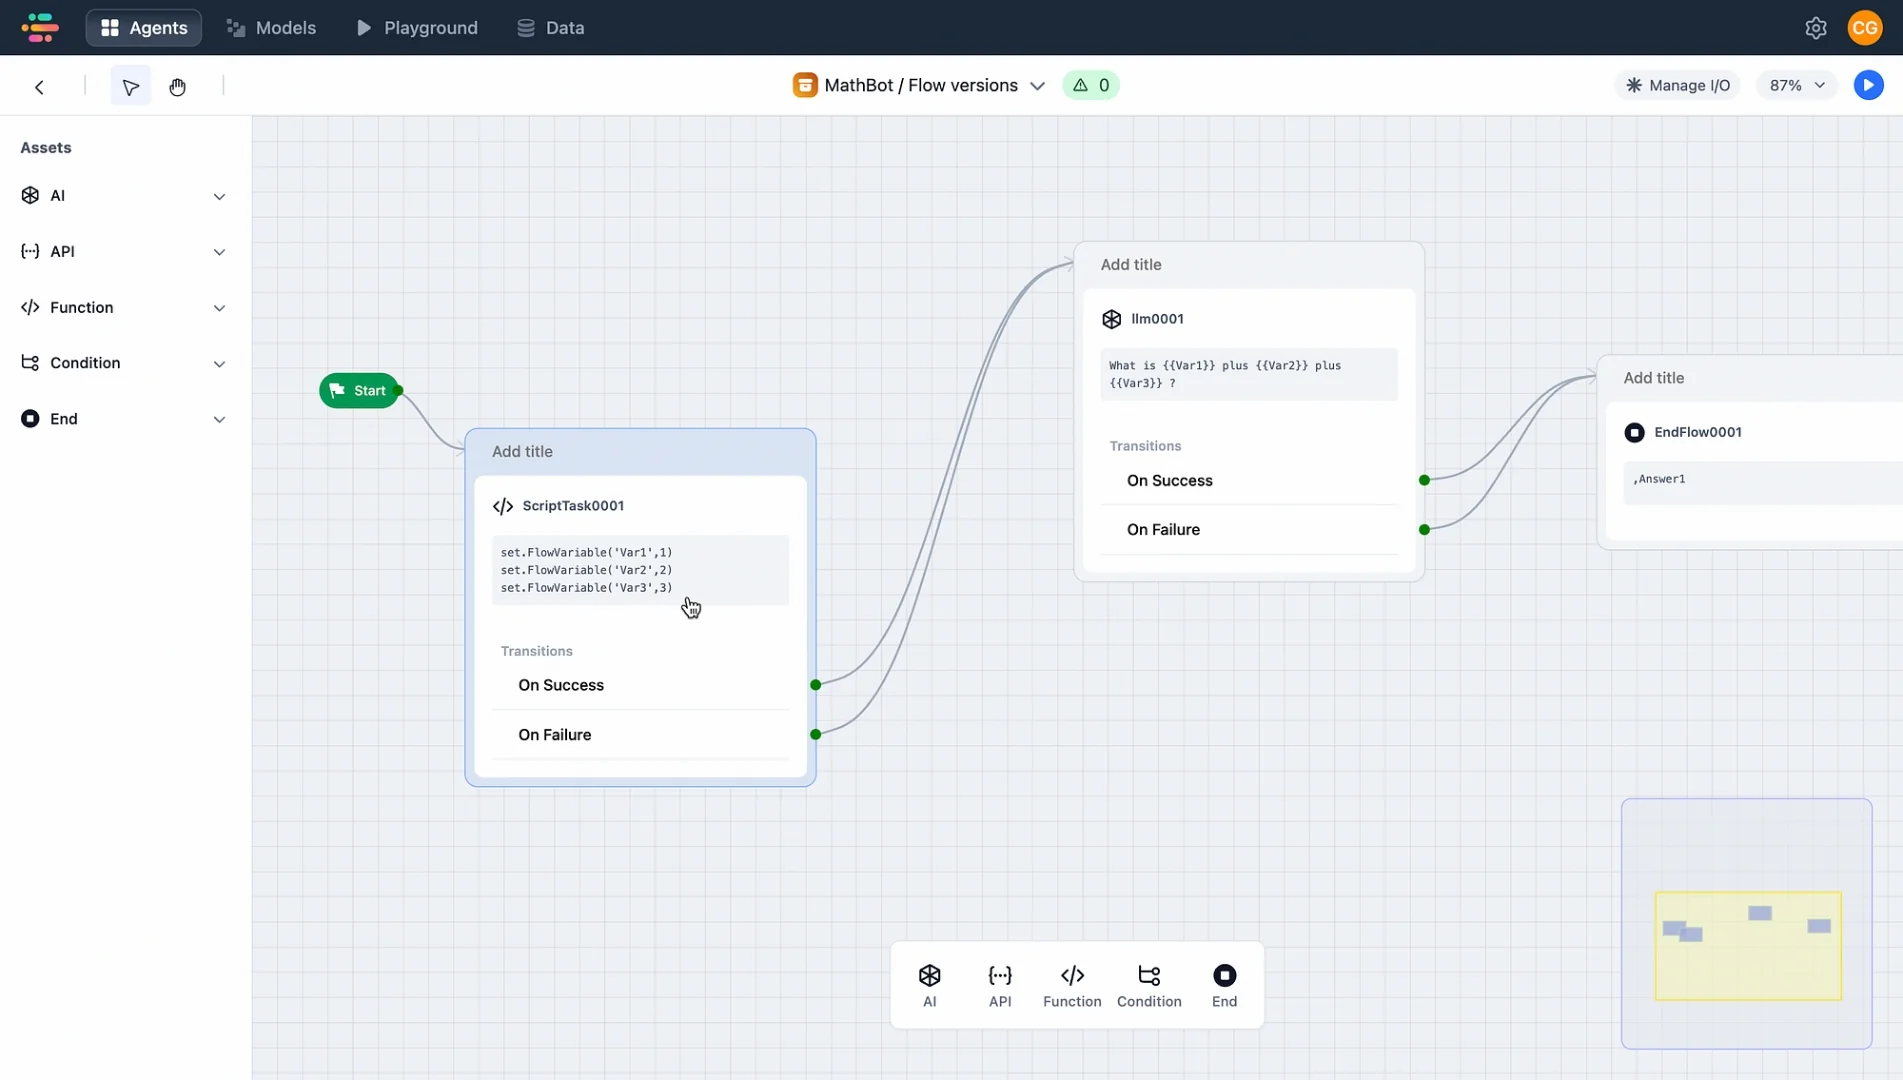Select the On Success transition of ScriptTask0001

pos(561,685)
